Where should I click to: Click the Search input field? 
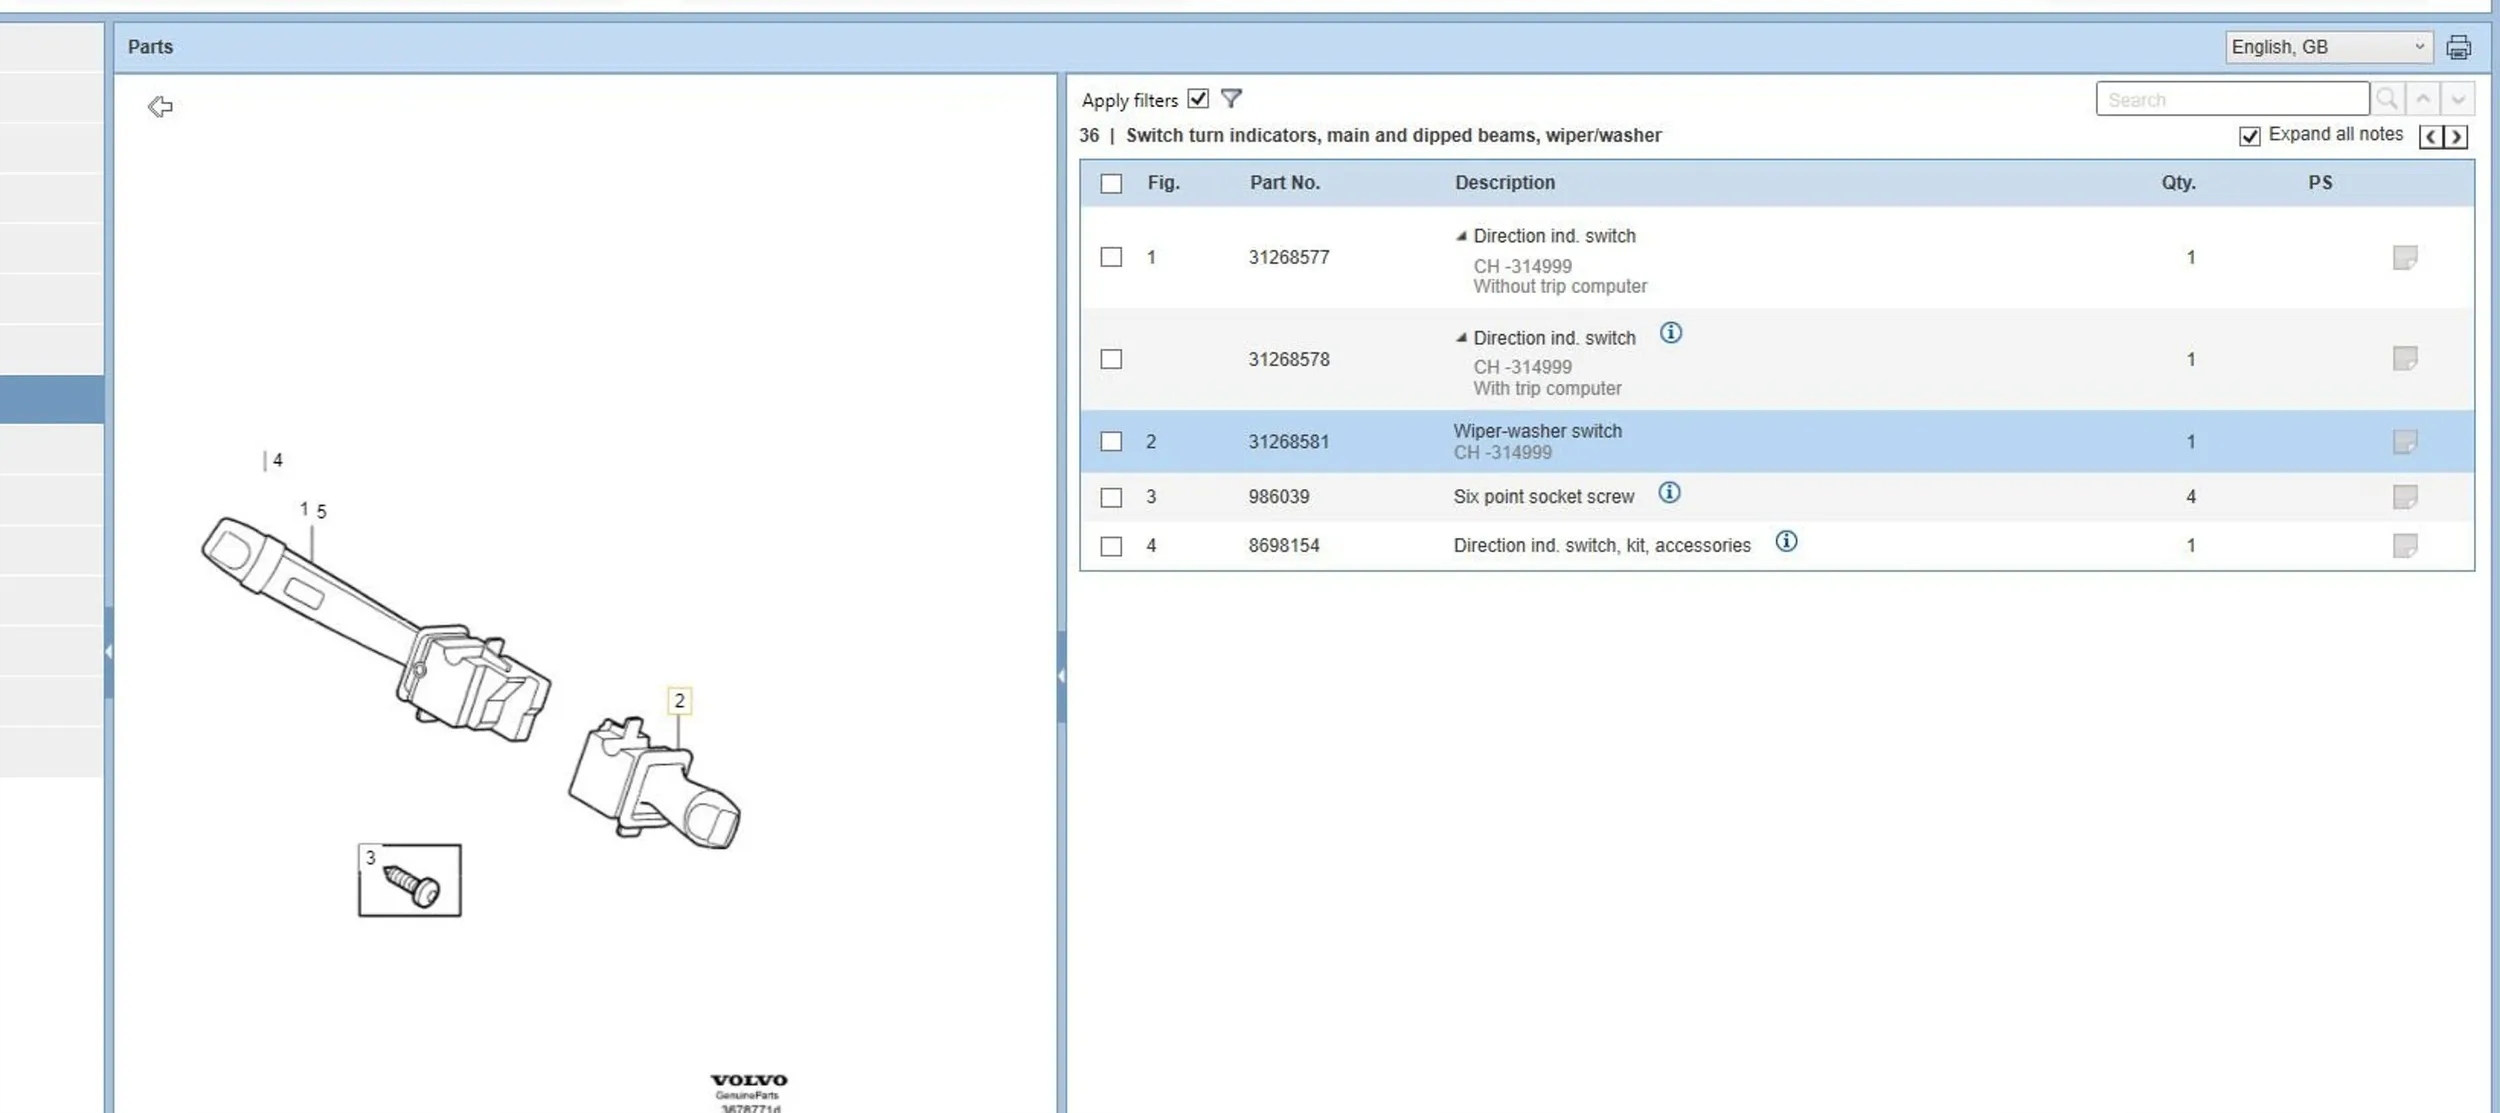pyautogui.click(x=2232, y=99)
